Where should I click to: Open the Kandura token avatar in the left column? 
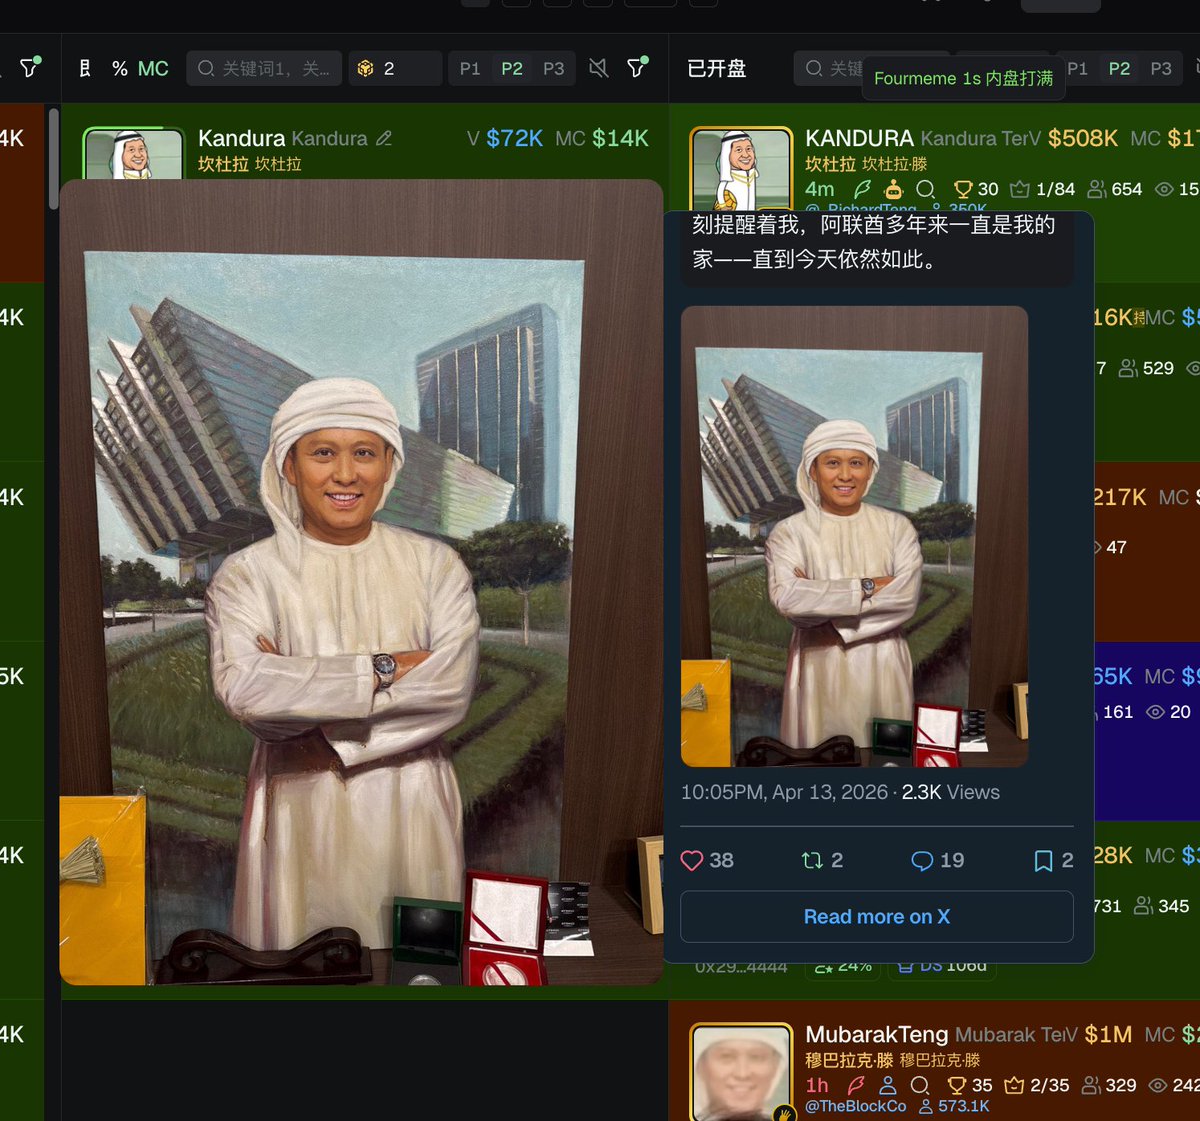point(133,153)
